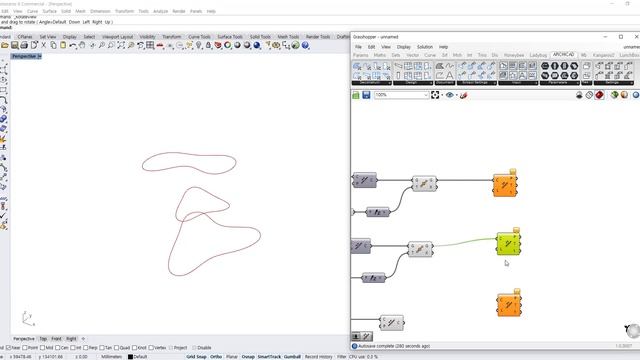Switch to the Honeybee tab in Grasshopper
Screen dimensions: 640x360
(x=514, y=55)
